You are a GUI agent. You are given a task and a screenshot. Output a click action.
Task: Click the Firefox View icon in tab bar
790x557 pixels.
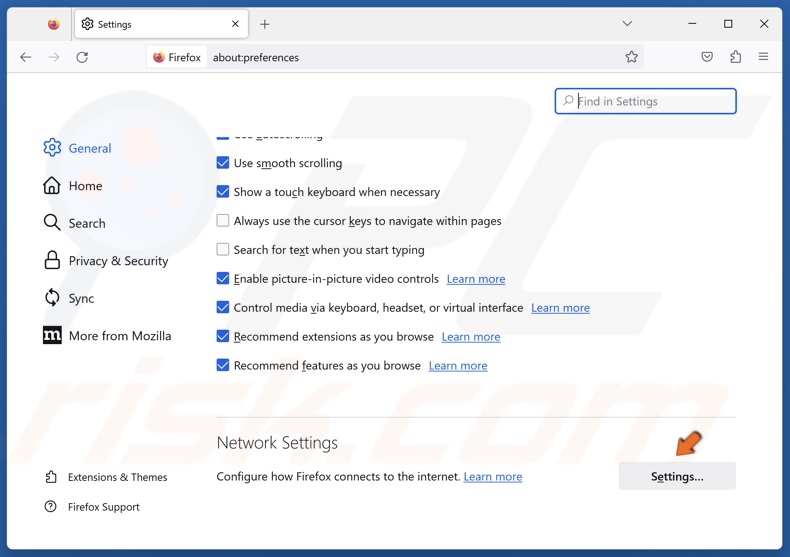(53, 24)
